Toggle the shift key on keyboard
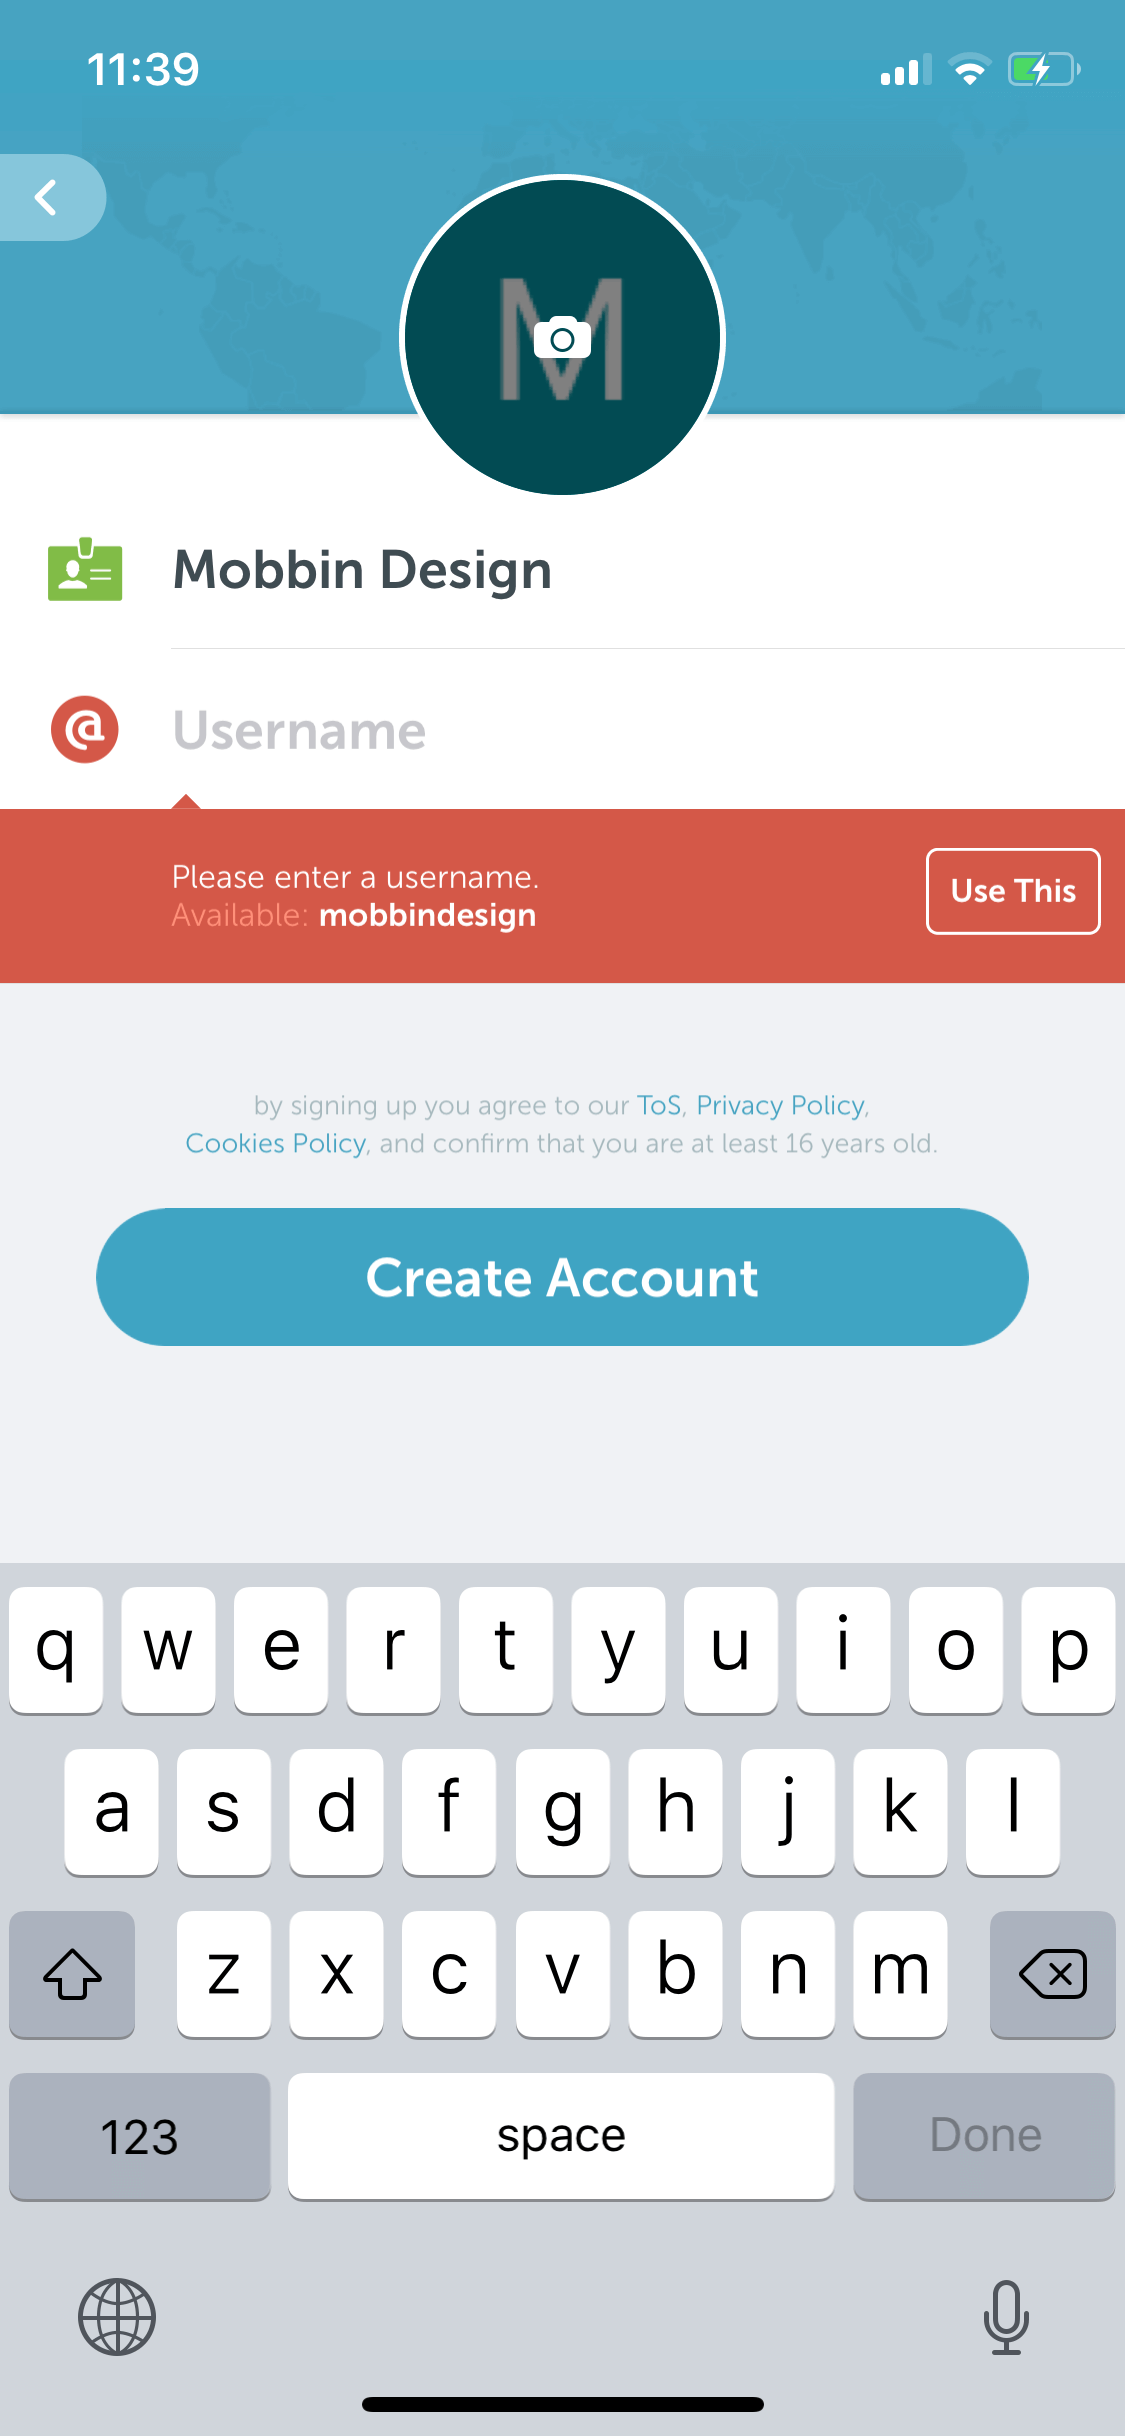1125x2436 pixels. coord(72,1974)
